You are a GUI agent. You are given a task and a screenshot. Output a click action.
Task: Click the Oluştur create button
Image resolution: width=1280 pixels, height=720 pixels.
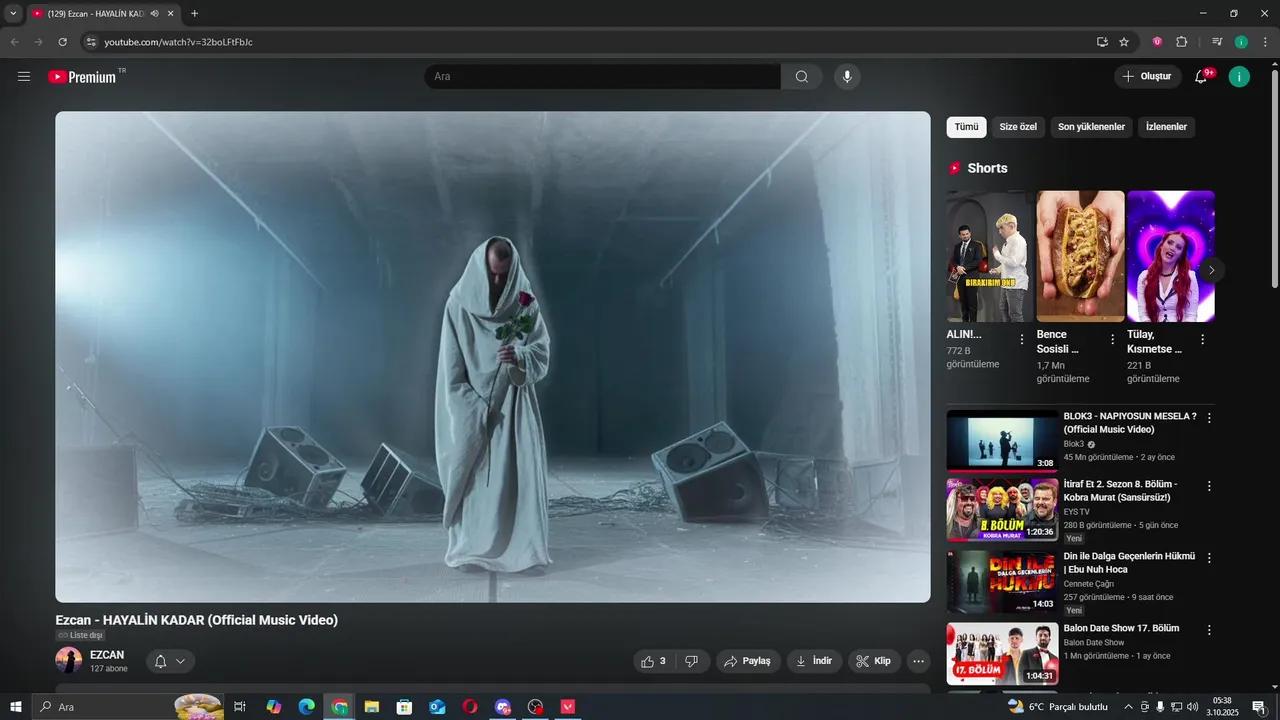click(x=1148, y=77)
